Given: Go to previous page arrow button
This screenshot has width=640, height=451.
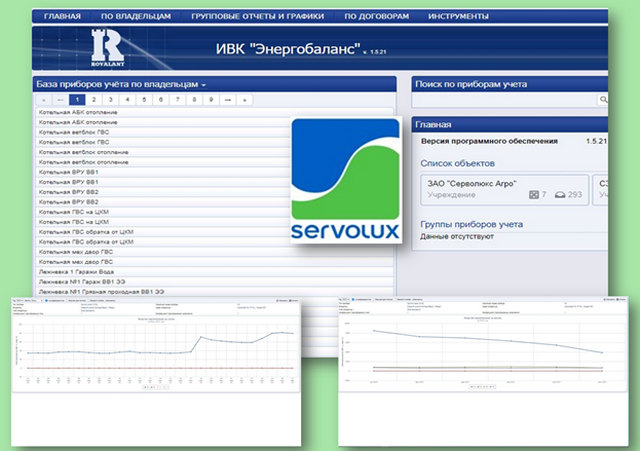Looking at the screenshot, I should 60,100.
